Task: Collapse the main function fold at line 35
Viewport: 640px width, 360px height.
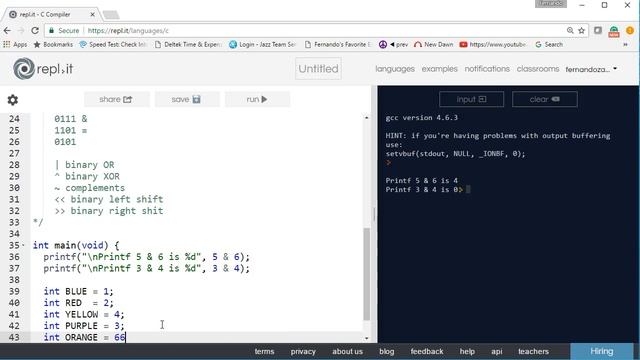Action: coord(23,245)
